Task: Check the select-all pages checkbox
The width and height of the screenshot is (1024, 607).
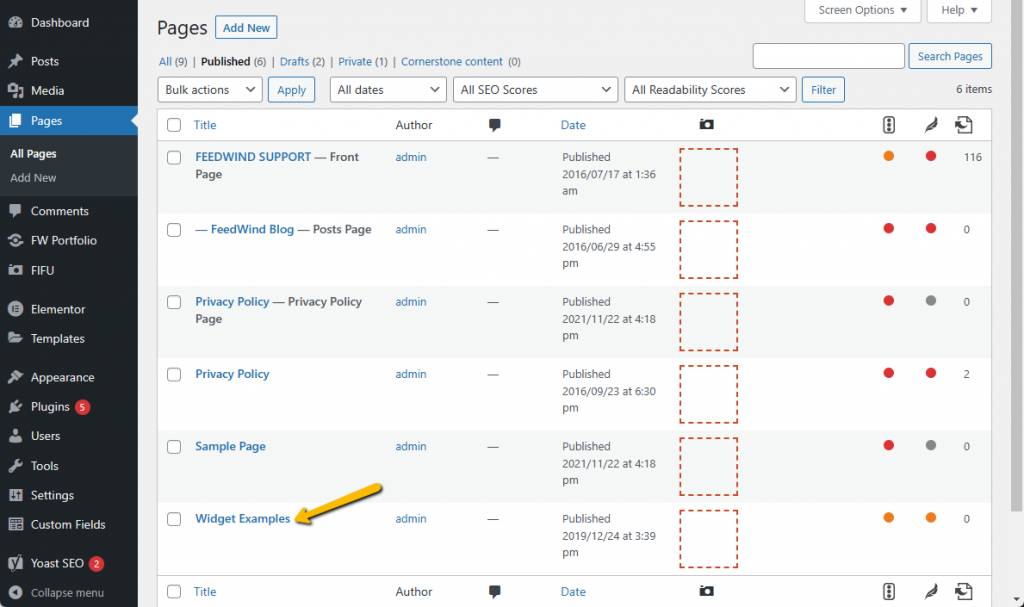Action: click(173, 124)
